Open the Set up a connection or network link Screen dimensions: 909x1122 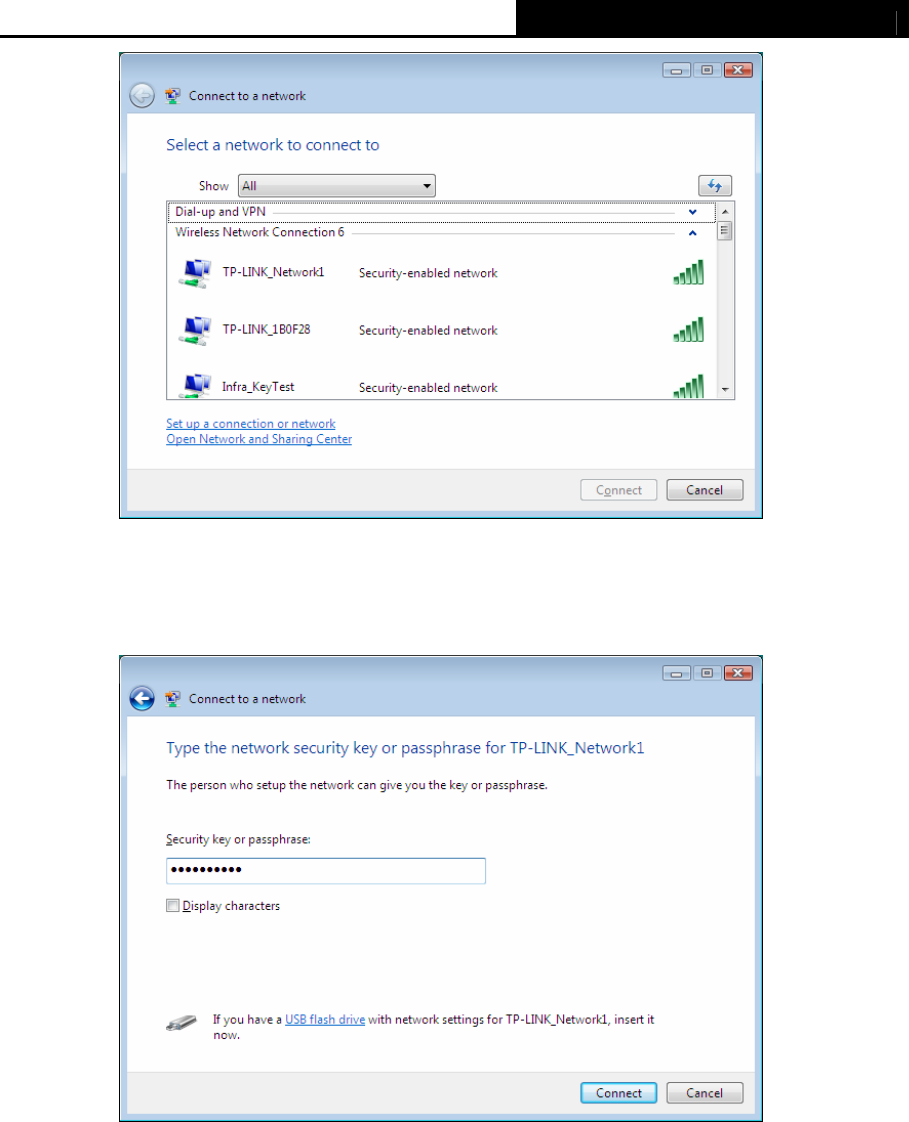[x=251, y=424]
